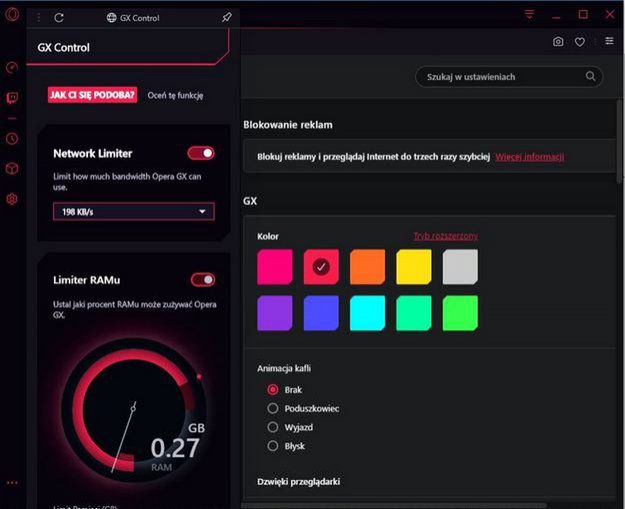Open the Więcej informacji link
This screenshot has width=625, height=509.
[530, 157]
